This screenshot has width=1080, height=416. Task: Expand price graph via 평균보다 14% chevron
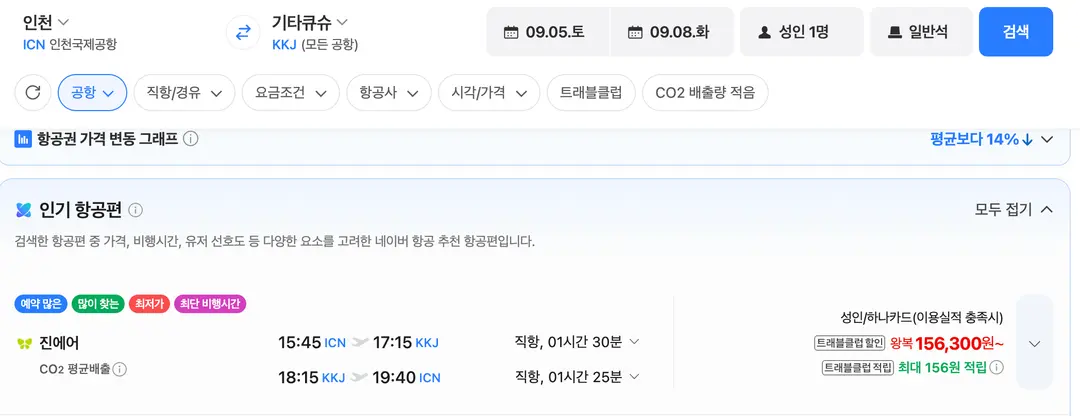pos(1047,139)
